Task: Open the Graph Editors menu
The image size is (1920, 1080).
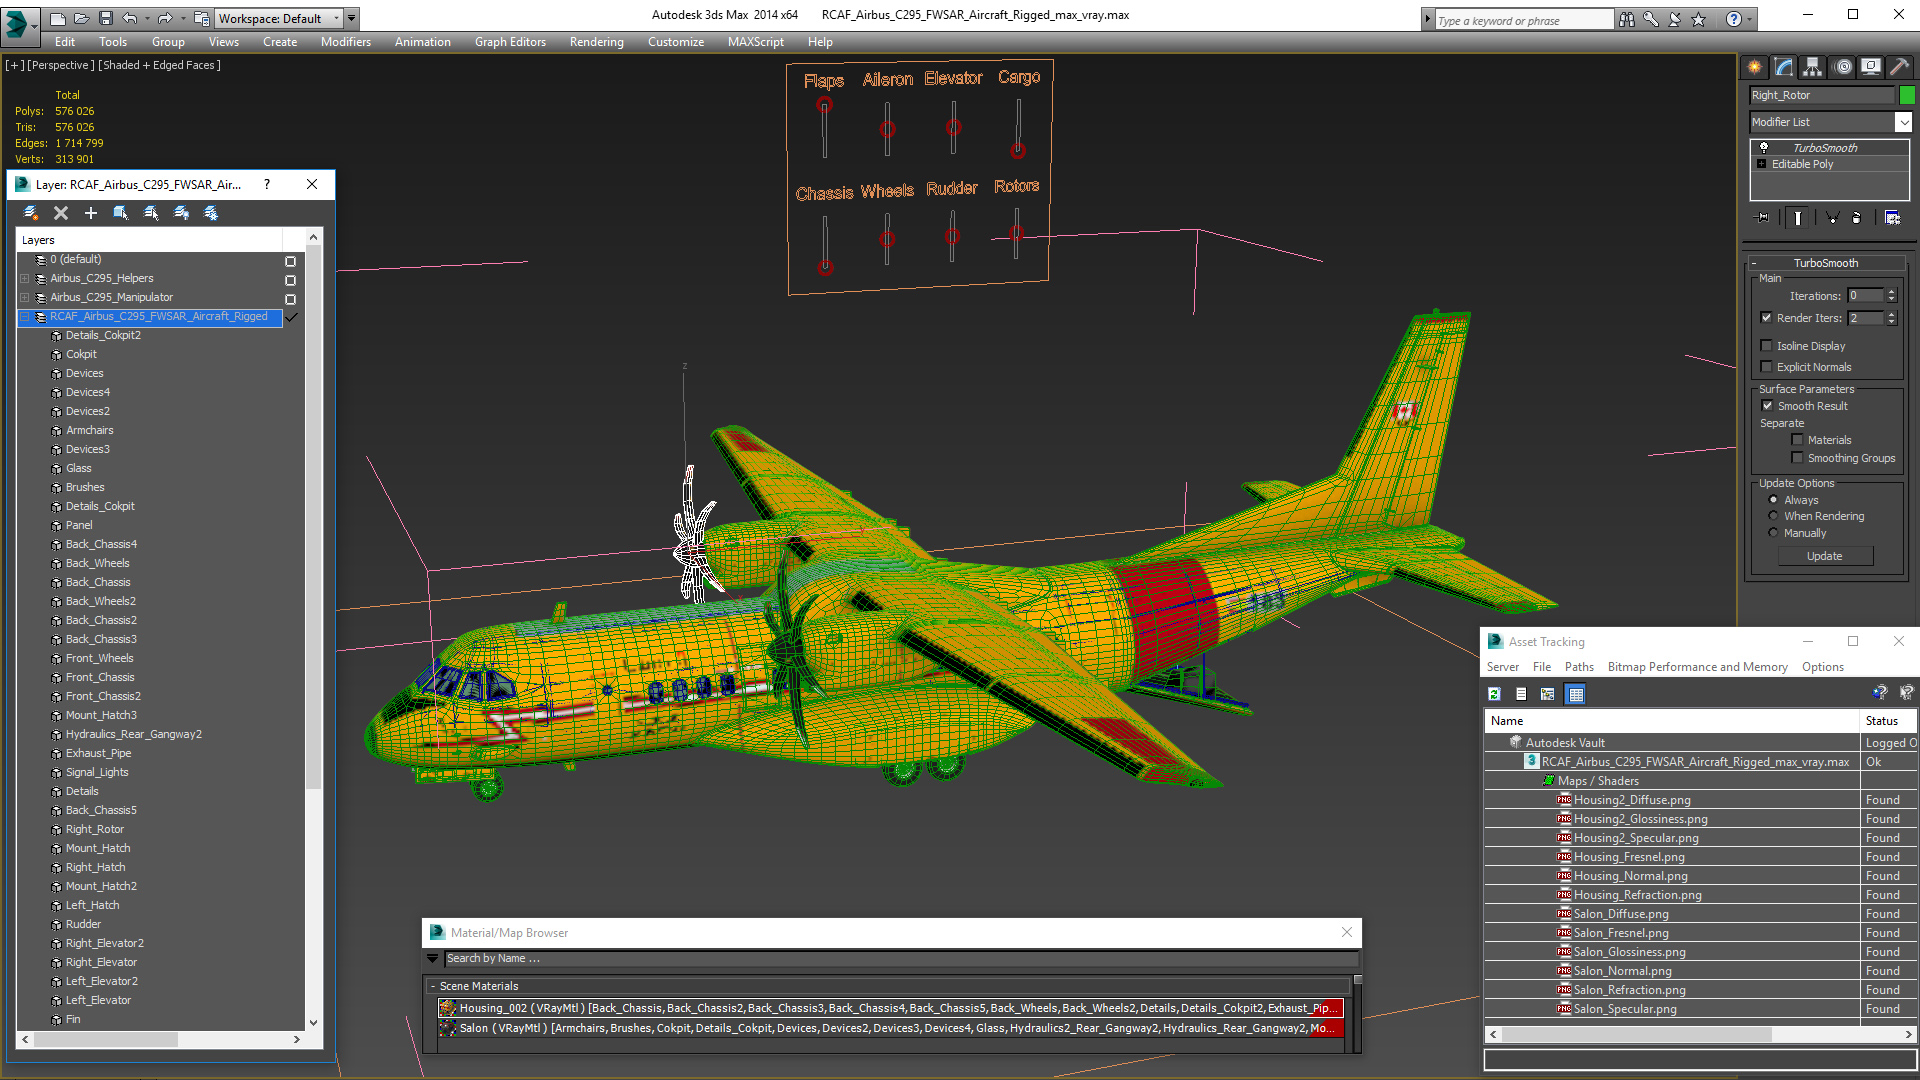Action: (510, 42)
